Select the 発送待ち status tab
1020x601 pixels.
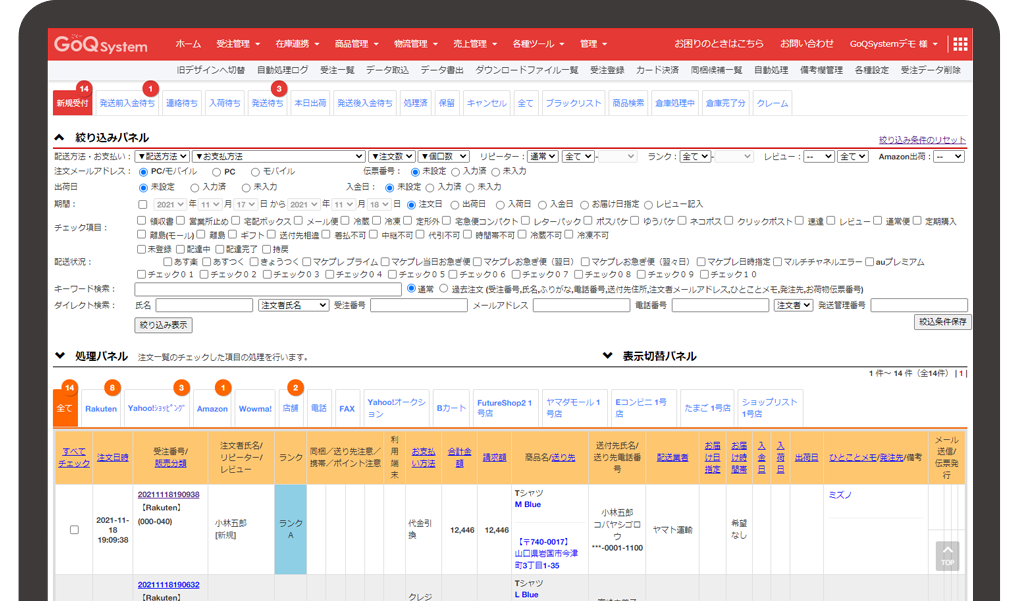point(267,103)
